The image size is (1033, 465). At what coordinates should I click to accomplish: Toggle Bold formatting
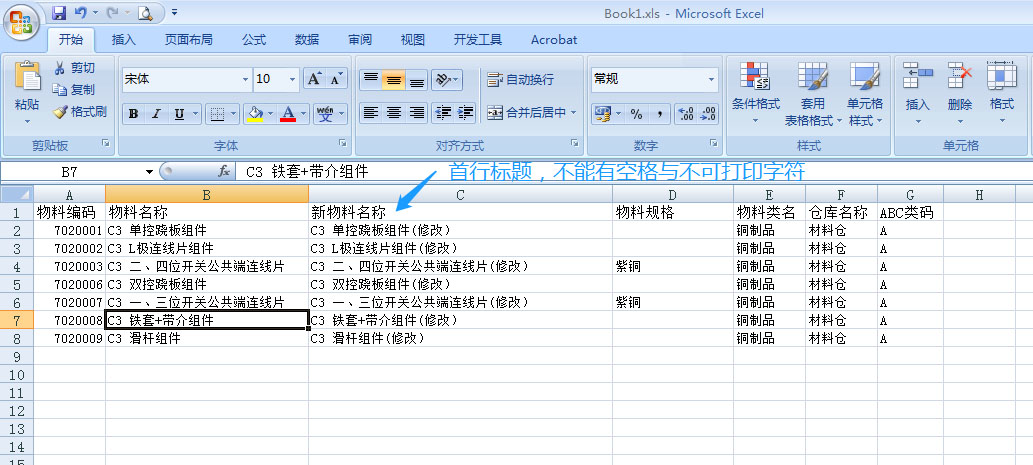pyautogui.click(x=134, y=114)
